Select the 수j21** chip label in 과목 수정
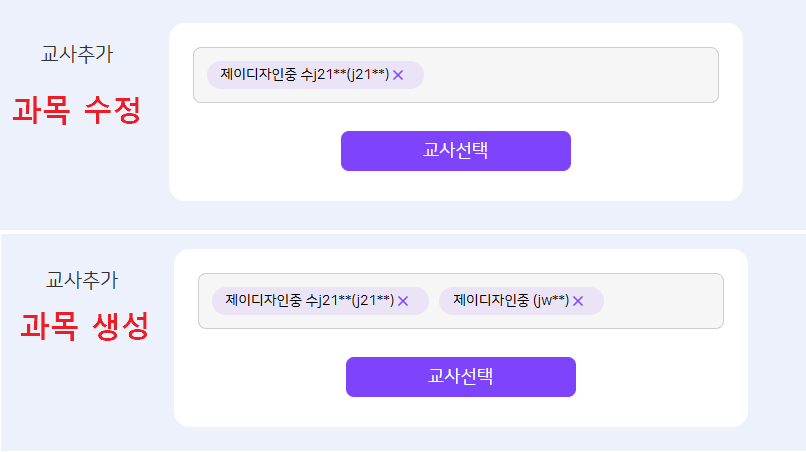Viewport: 806px width, 452px height. 304,75
